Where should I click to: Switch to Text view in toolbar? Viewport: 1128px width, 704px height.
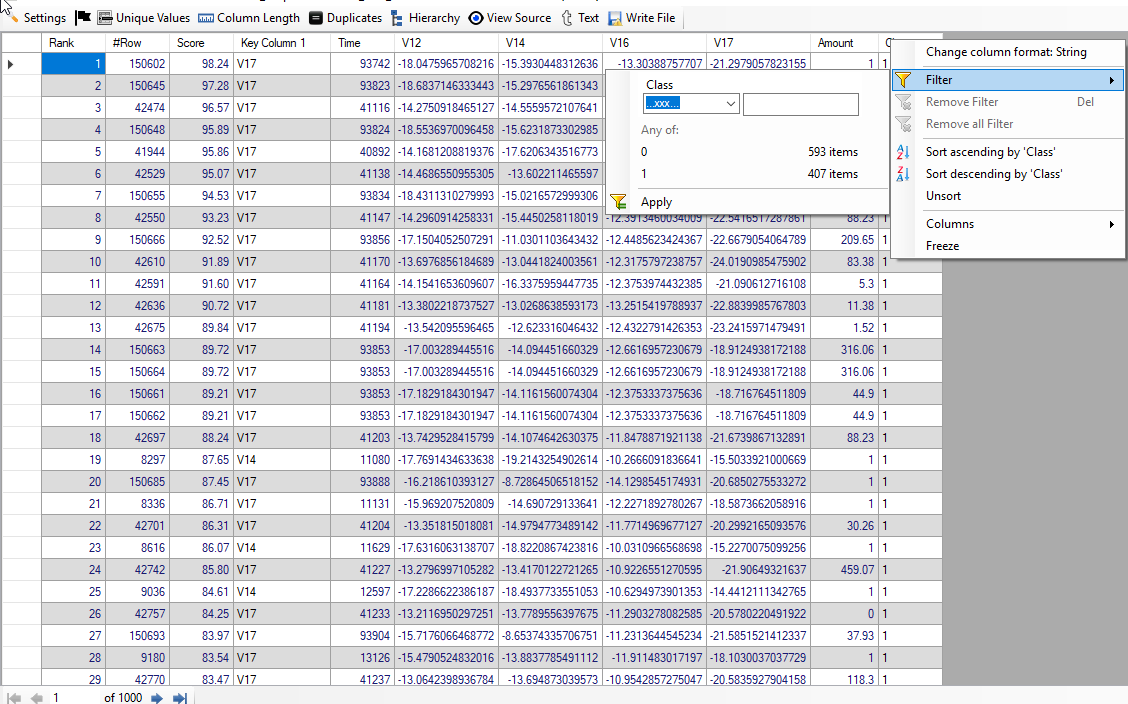click(580, 18)
